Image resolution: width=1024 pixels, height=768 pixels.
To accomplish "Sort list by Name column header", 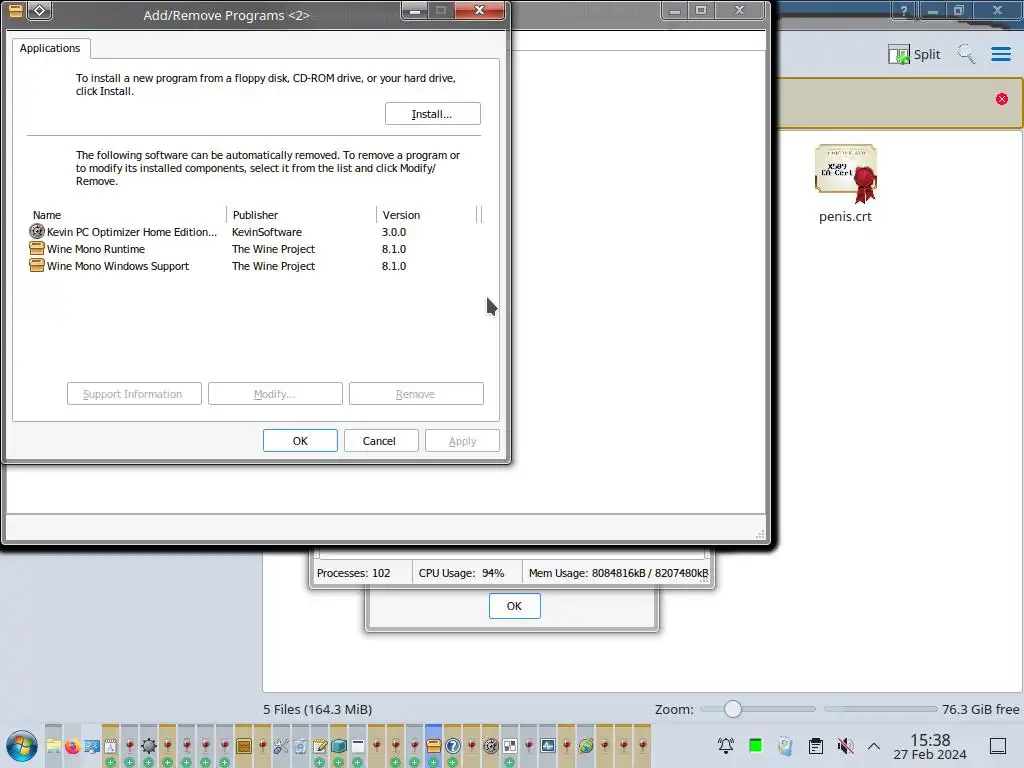I will 128,215.
